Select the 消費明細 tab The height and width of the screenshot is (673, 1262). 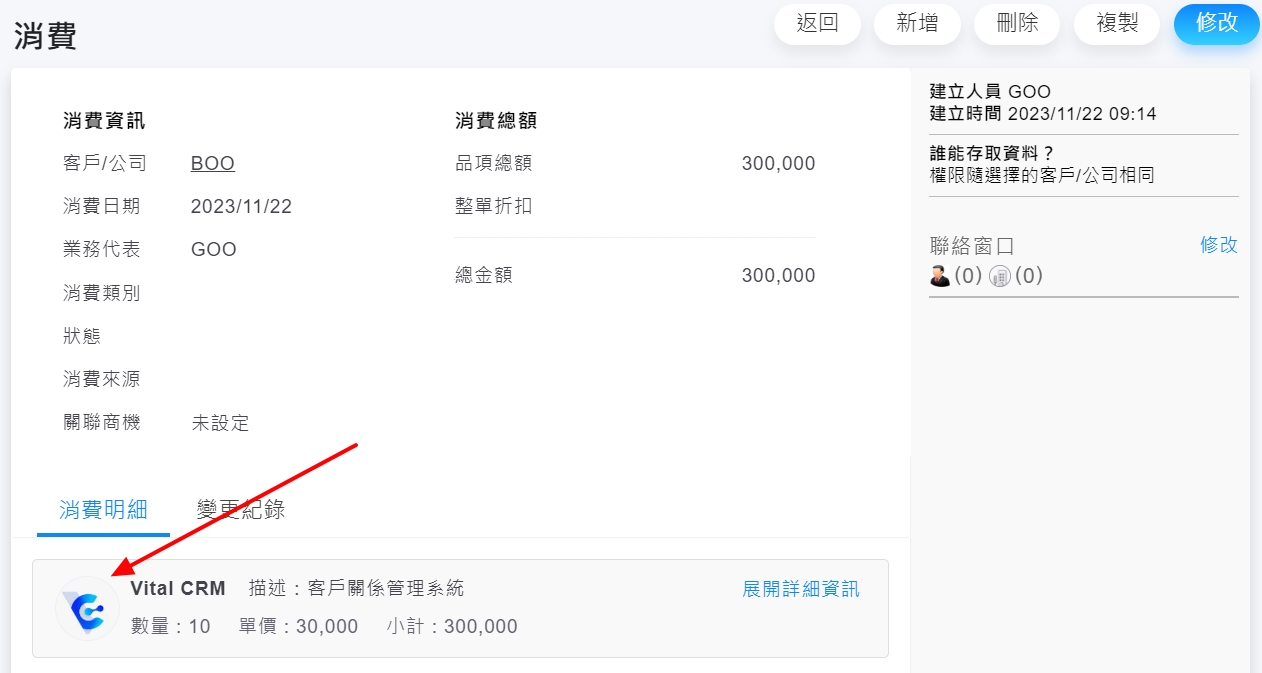(x=103, y=510)
